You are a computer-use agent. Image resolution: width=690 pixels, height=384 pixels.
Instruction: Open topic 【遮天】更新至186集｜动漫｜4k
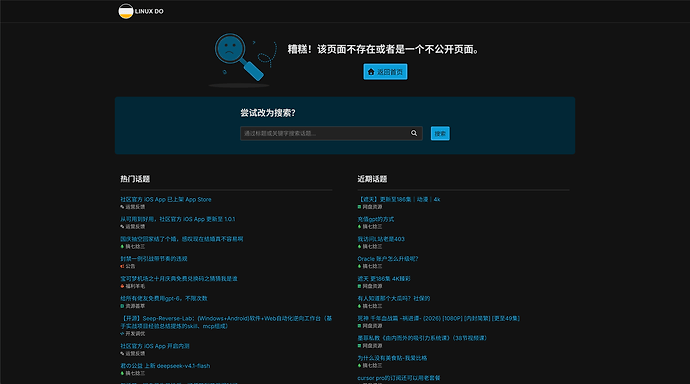tap(399, 199)
